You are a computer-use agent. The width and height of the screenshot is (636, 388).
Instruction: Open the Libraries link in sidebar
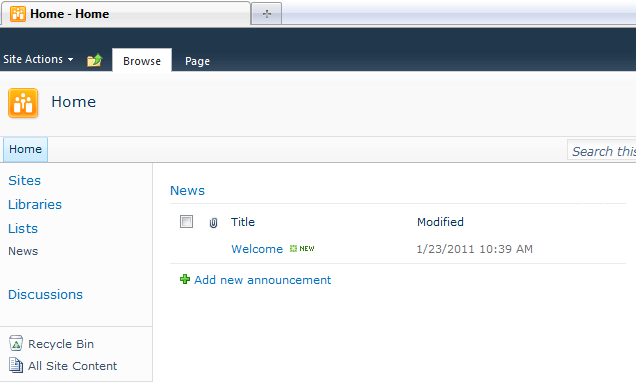pos(35,204)
